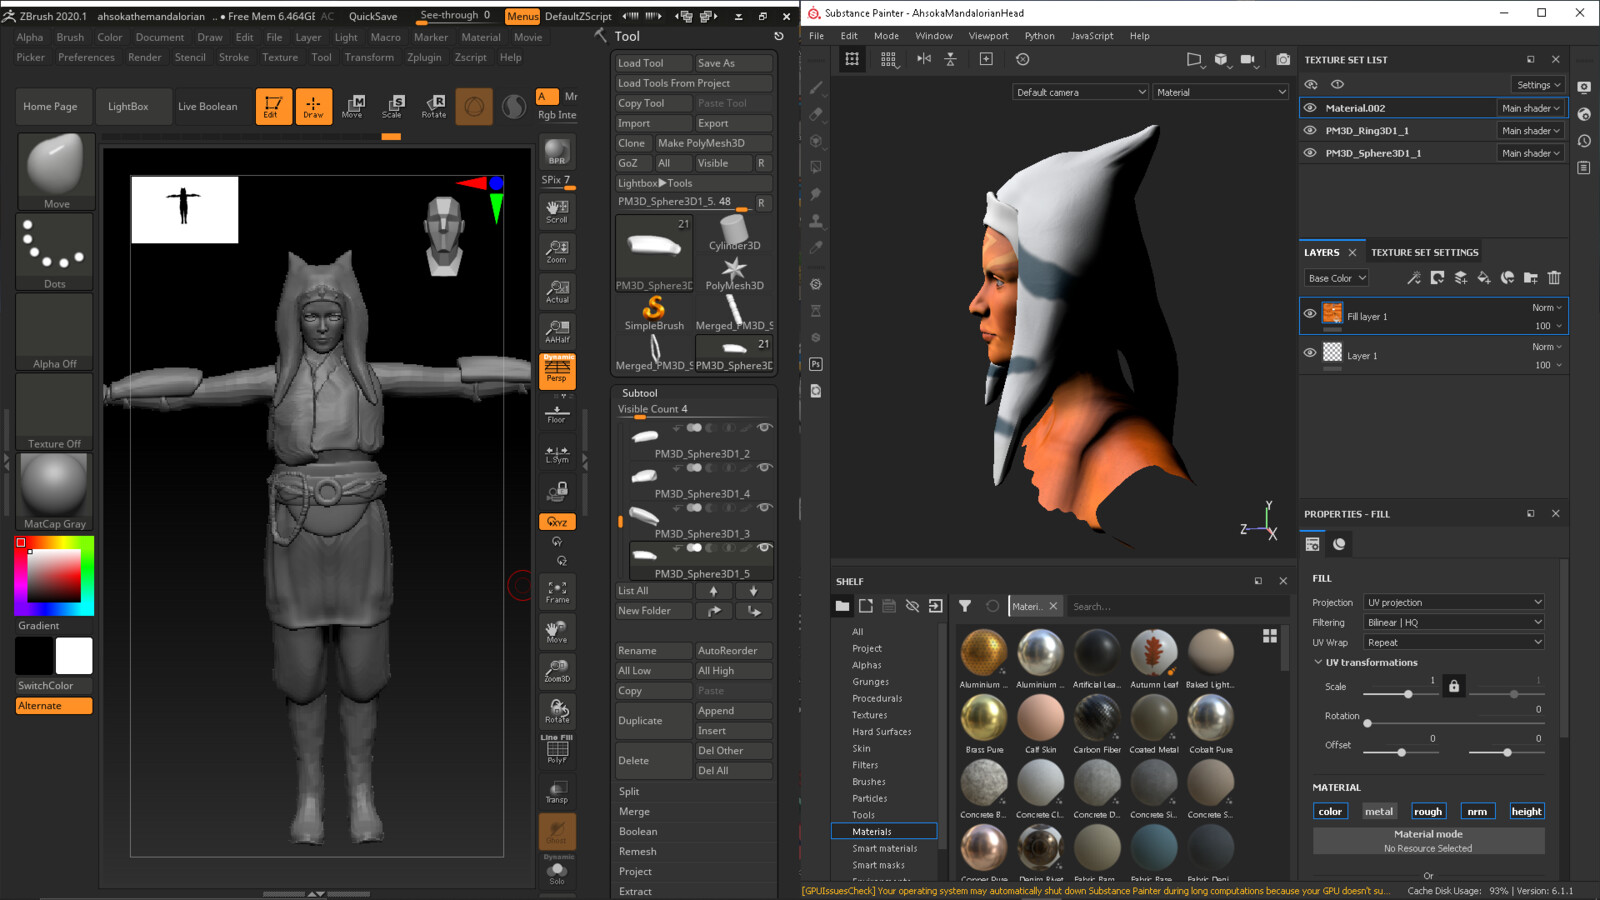Open the Default camera dropdown
Screen dimensions: 1600x900
[x=1080, y=92]
